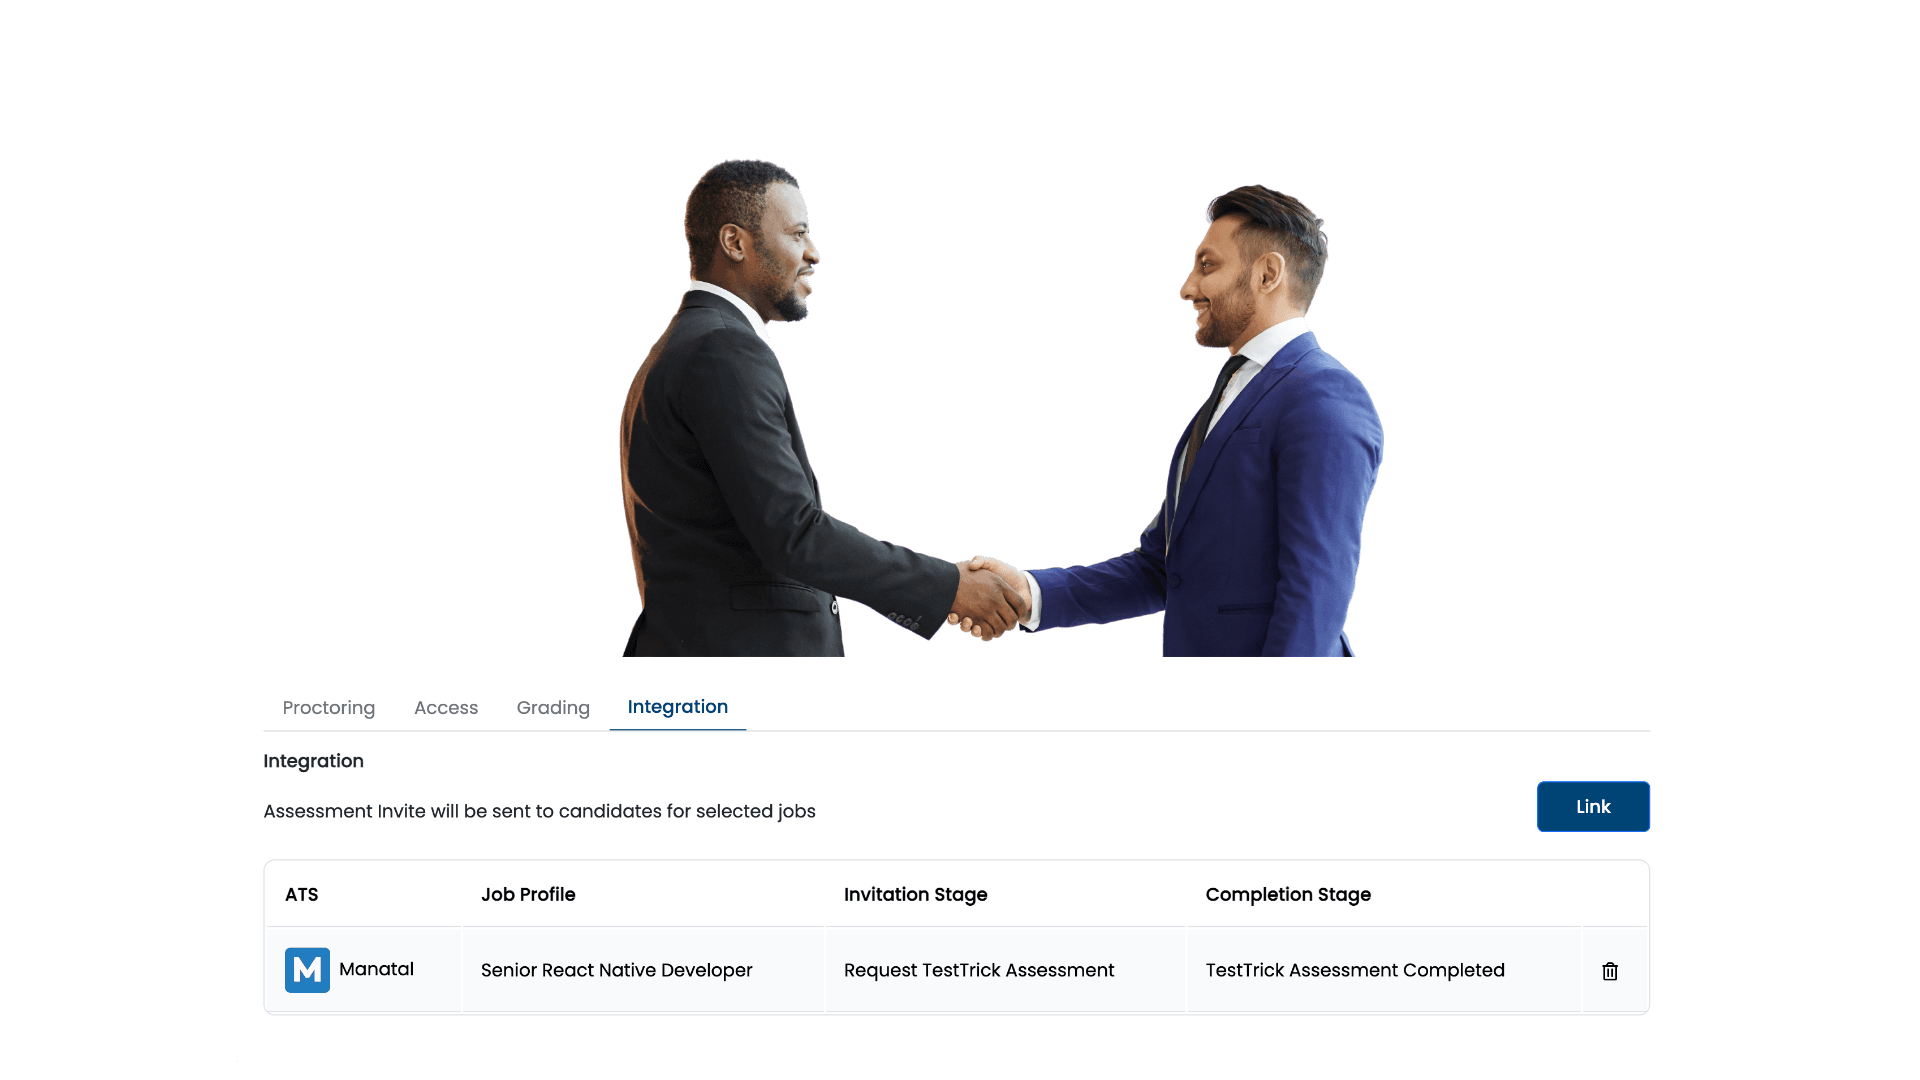Select the Manatal ATS name text
The image size is (1920, 1080).
click(x=376, y=969)
